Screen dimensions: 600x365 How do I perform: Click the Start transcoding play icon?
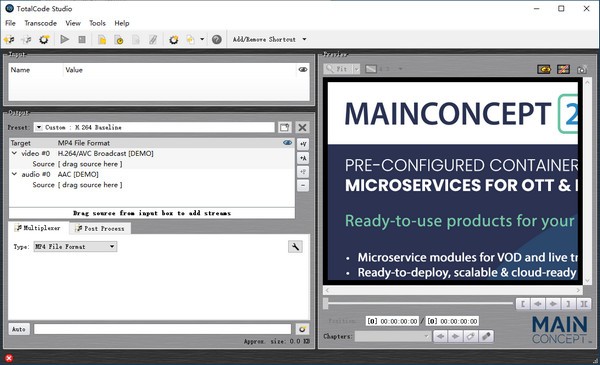point(64,39)
